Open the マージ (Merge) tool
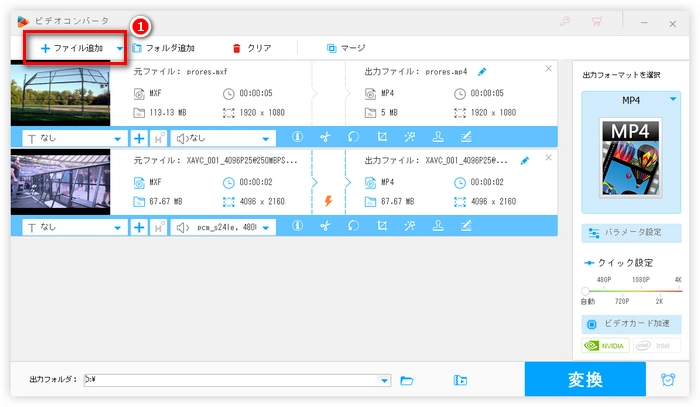The width and height of the screenshot is (700, 407). 346,48
